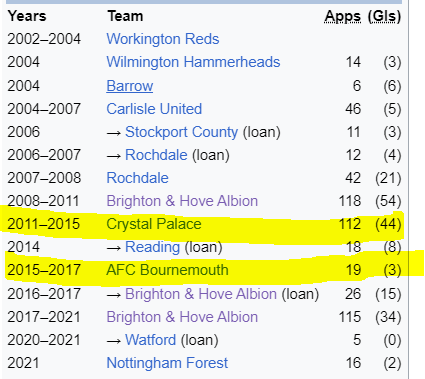425x379 pixels.
Task: Open Stockport County loan link
Action: point(181,132)
